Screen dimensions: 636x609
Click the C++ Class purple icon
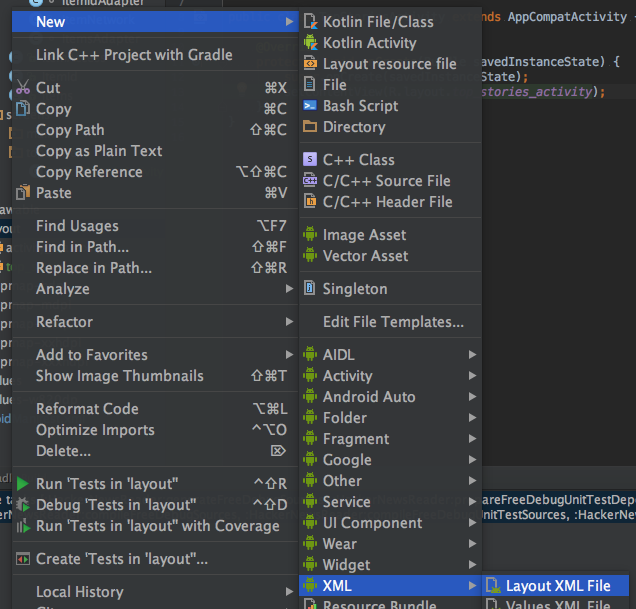coord(310,159)
